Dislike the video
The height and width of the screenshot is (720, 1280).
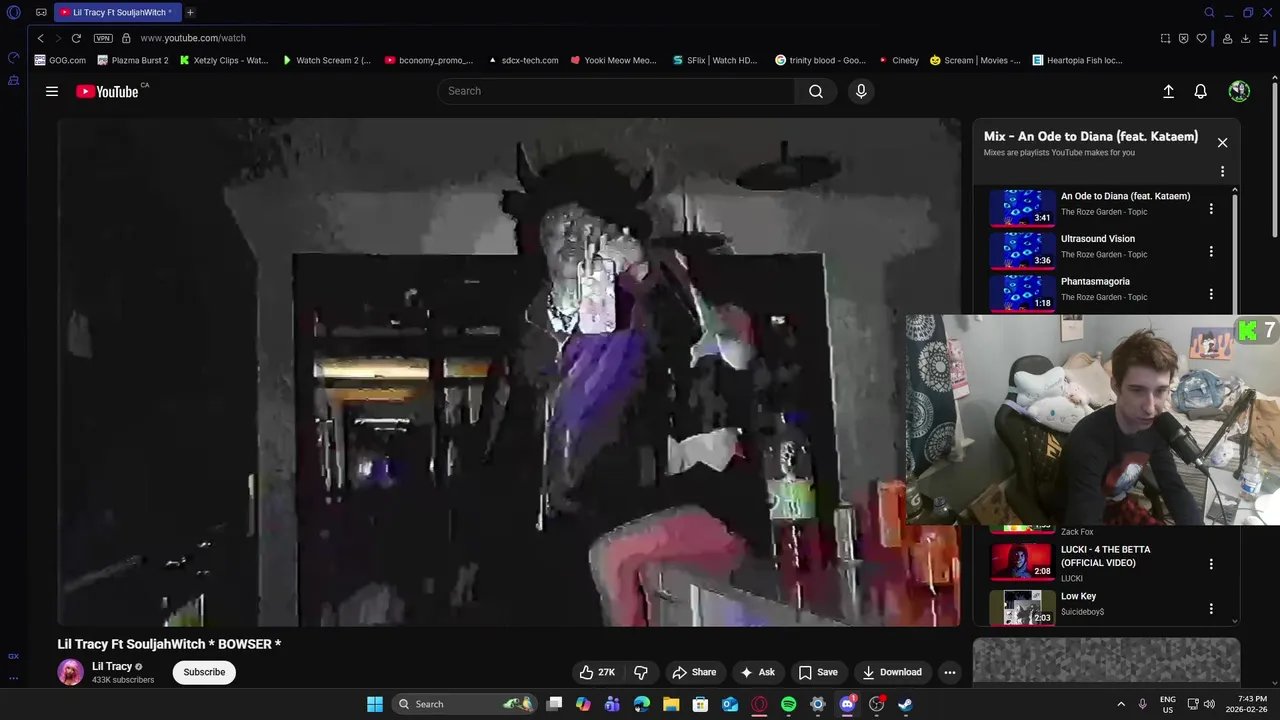641,672
